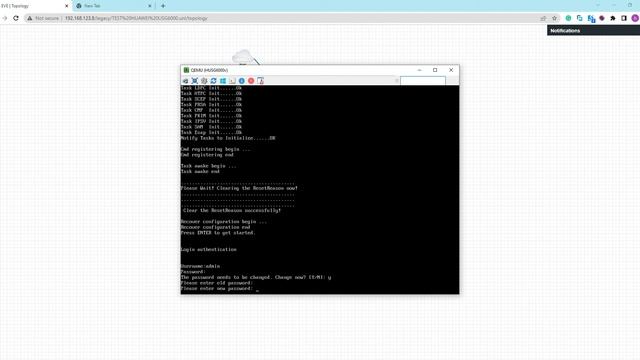Click the 'Login authentication' line in terminal
The width and height of the screenshot is (640, 360).
[209, 249]
